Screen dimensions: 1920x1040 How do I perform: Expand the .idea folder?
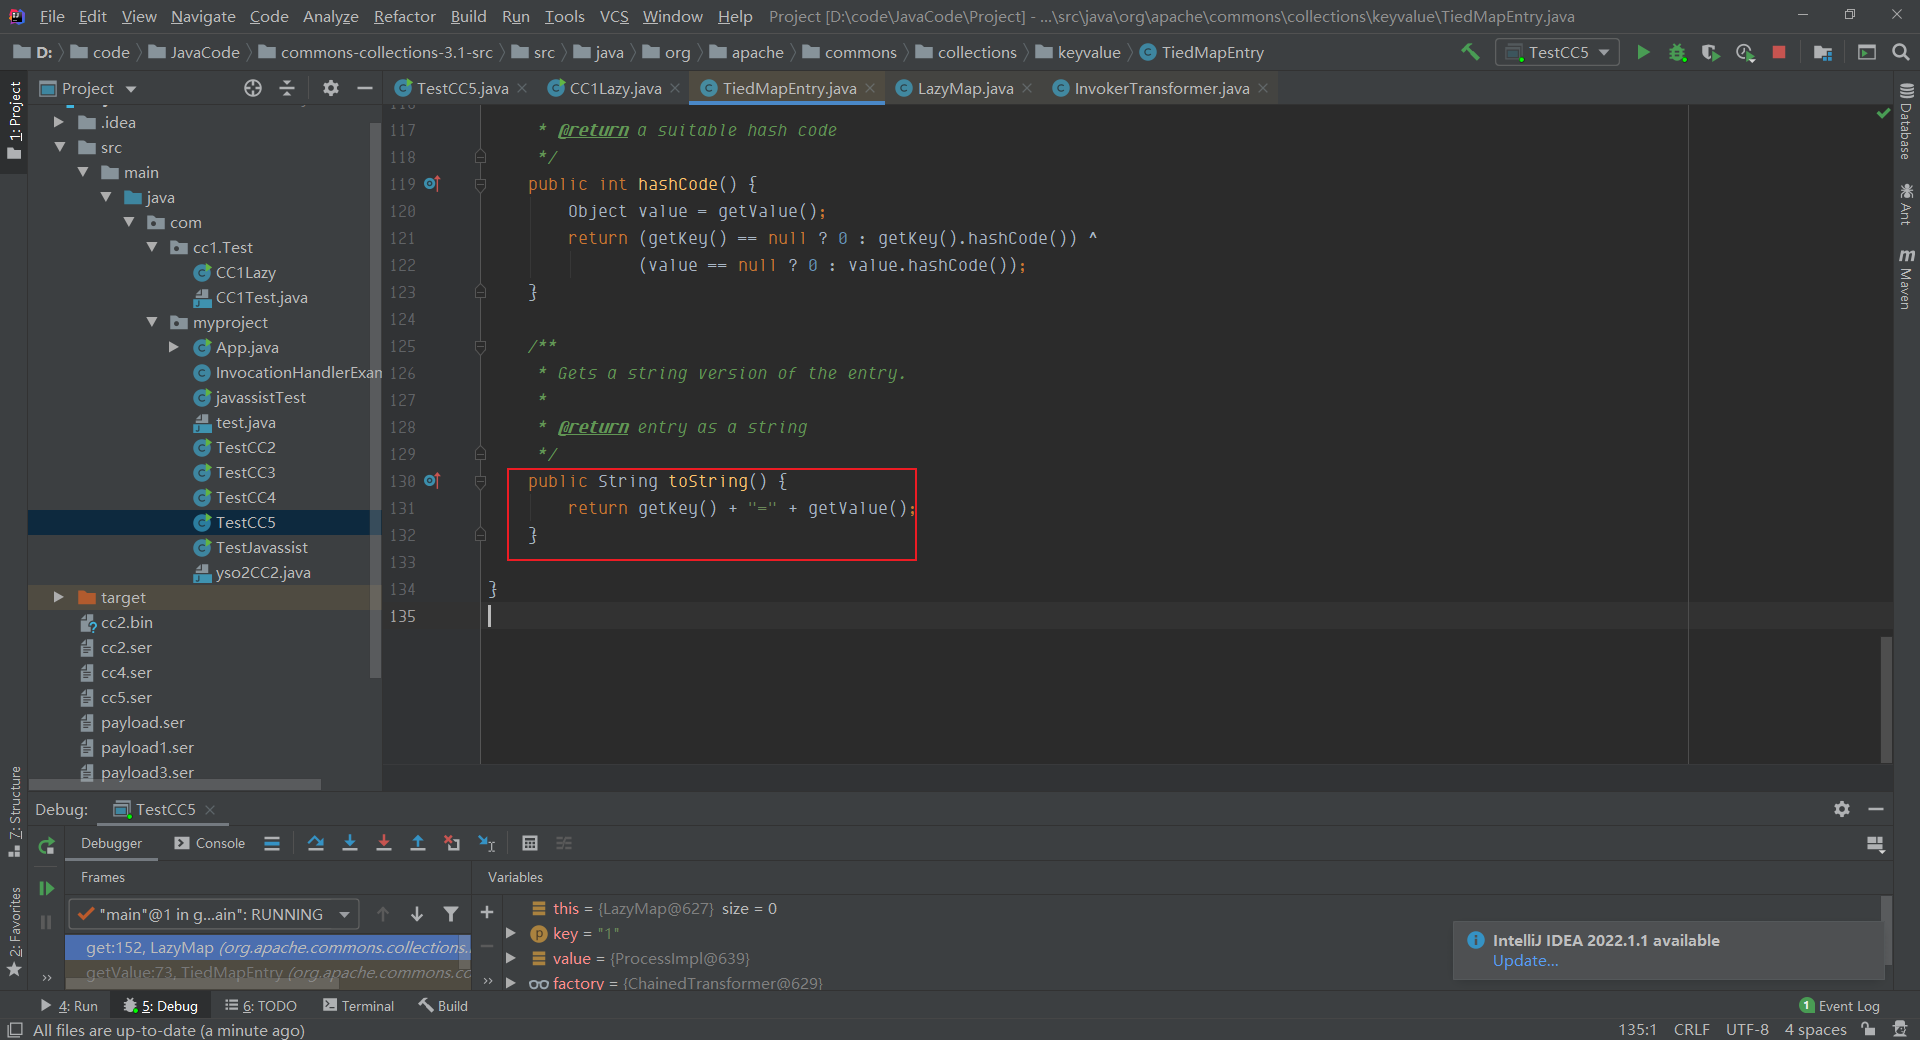pos(59,122)
